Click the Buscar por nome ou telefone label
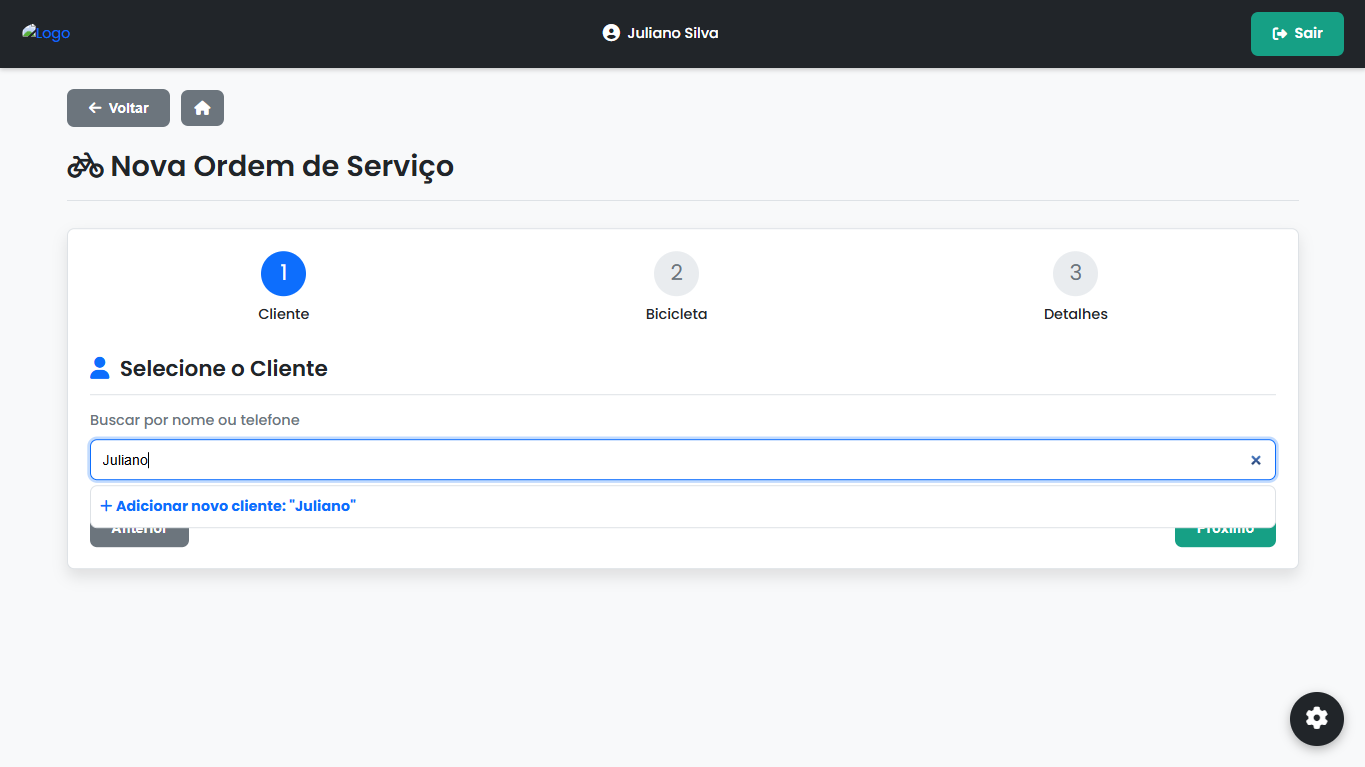 pos(195,420)
